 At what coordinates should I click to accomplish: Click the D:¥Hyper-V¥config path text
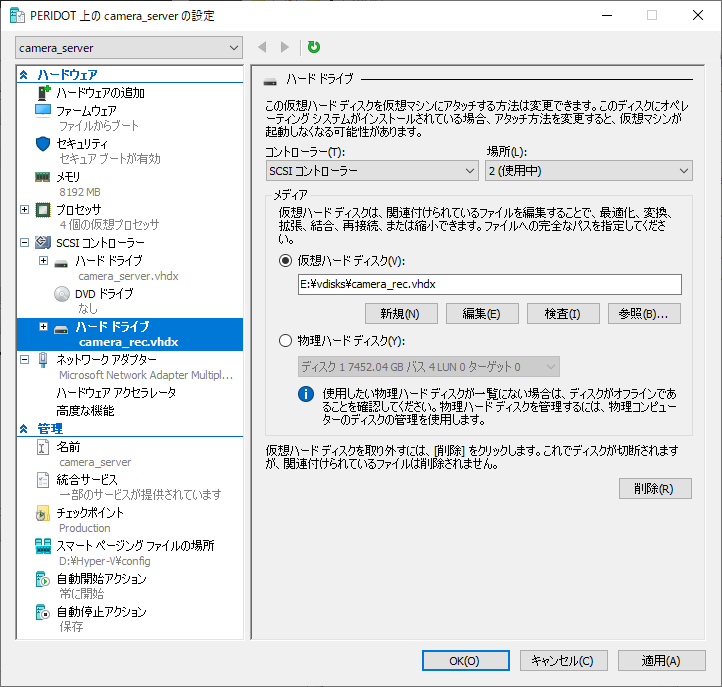tap(105, 561)
